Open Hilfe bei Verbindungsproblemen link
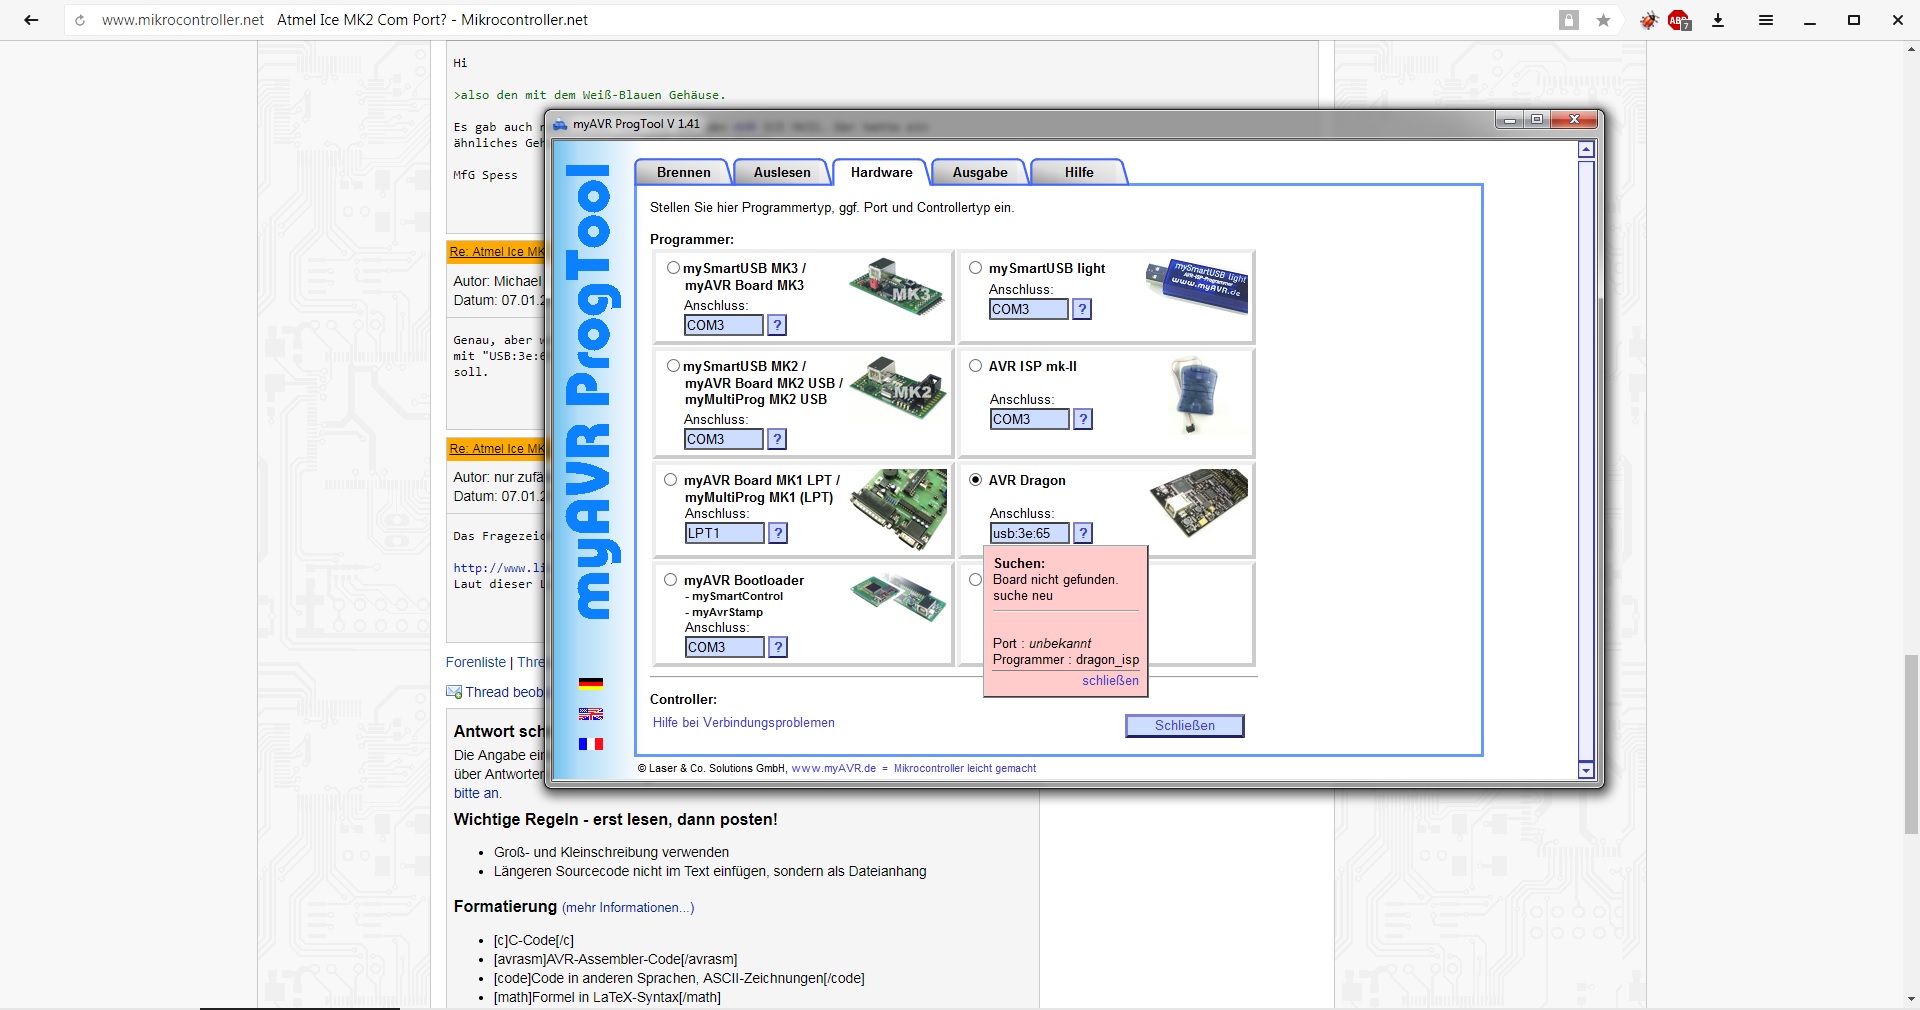Image resolution: width=1920 pixels, height=1010 pixels. [744, 723]
